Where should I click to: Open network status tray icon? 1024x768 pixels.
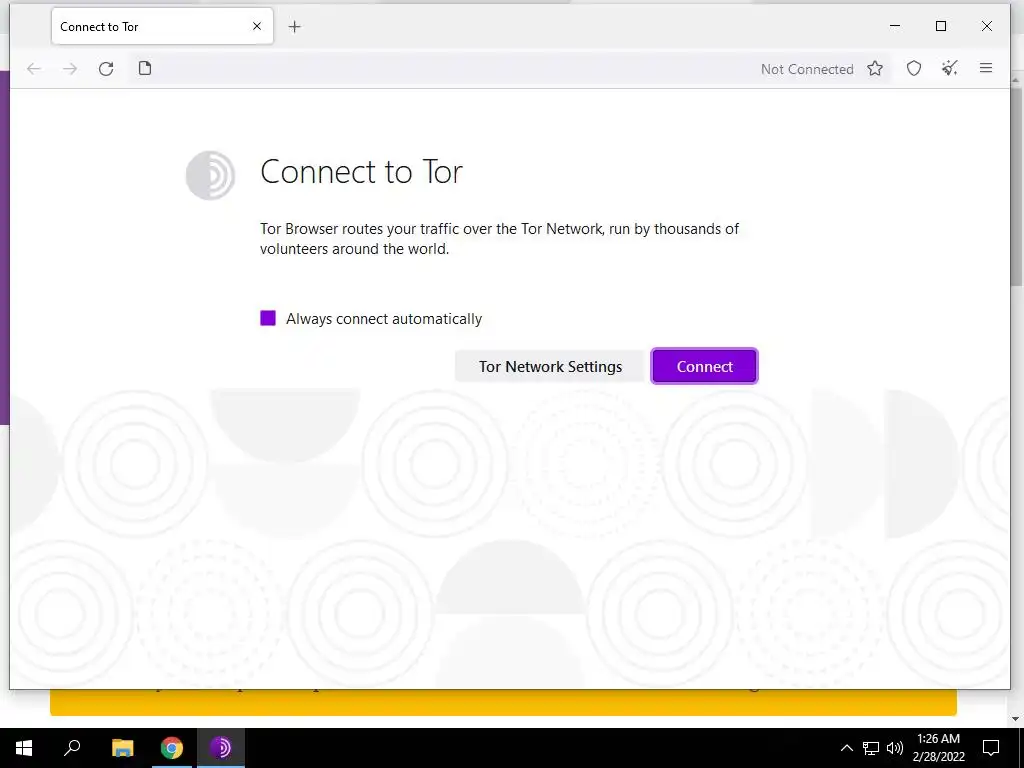[871, 748]
